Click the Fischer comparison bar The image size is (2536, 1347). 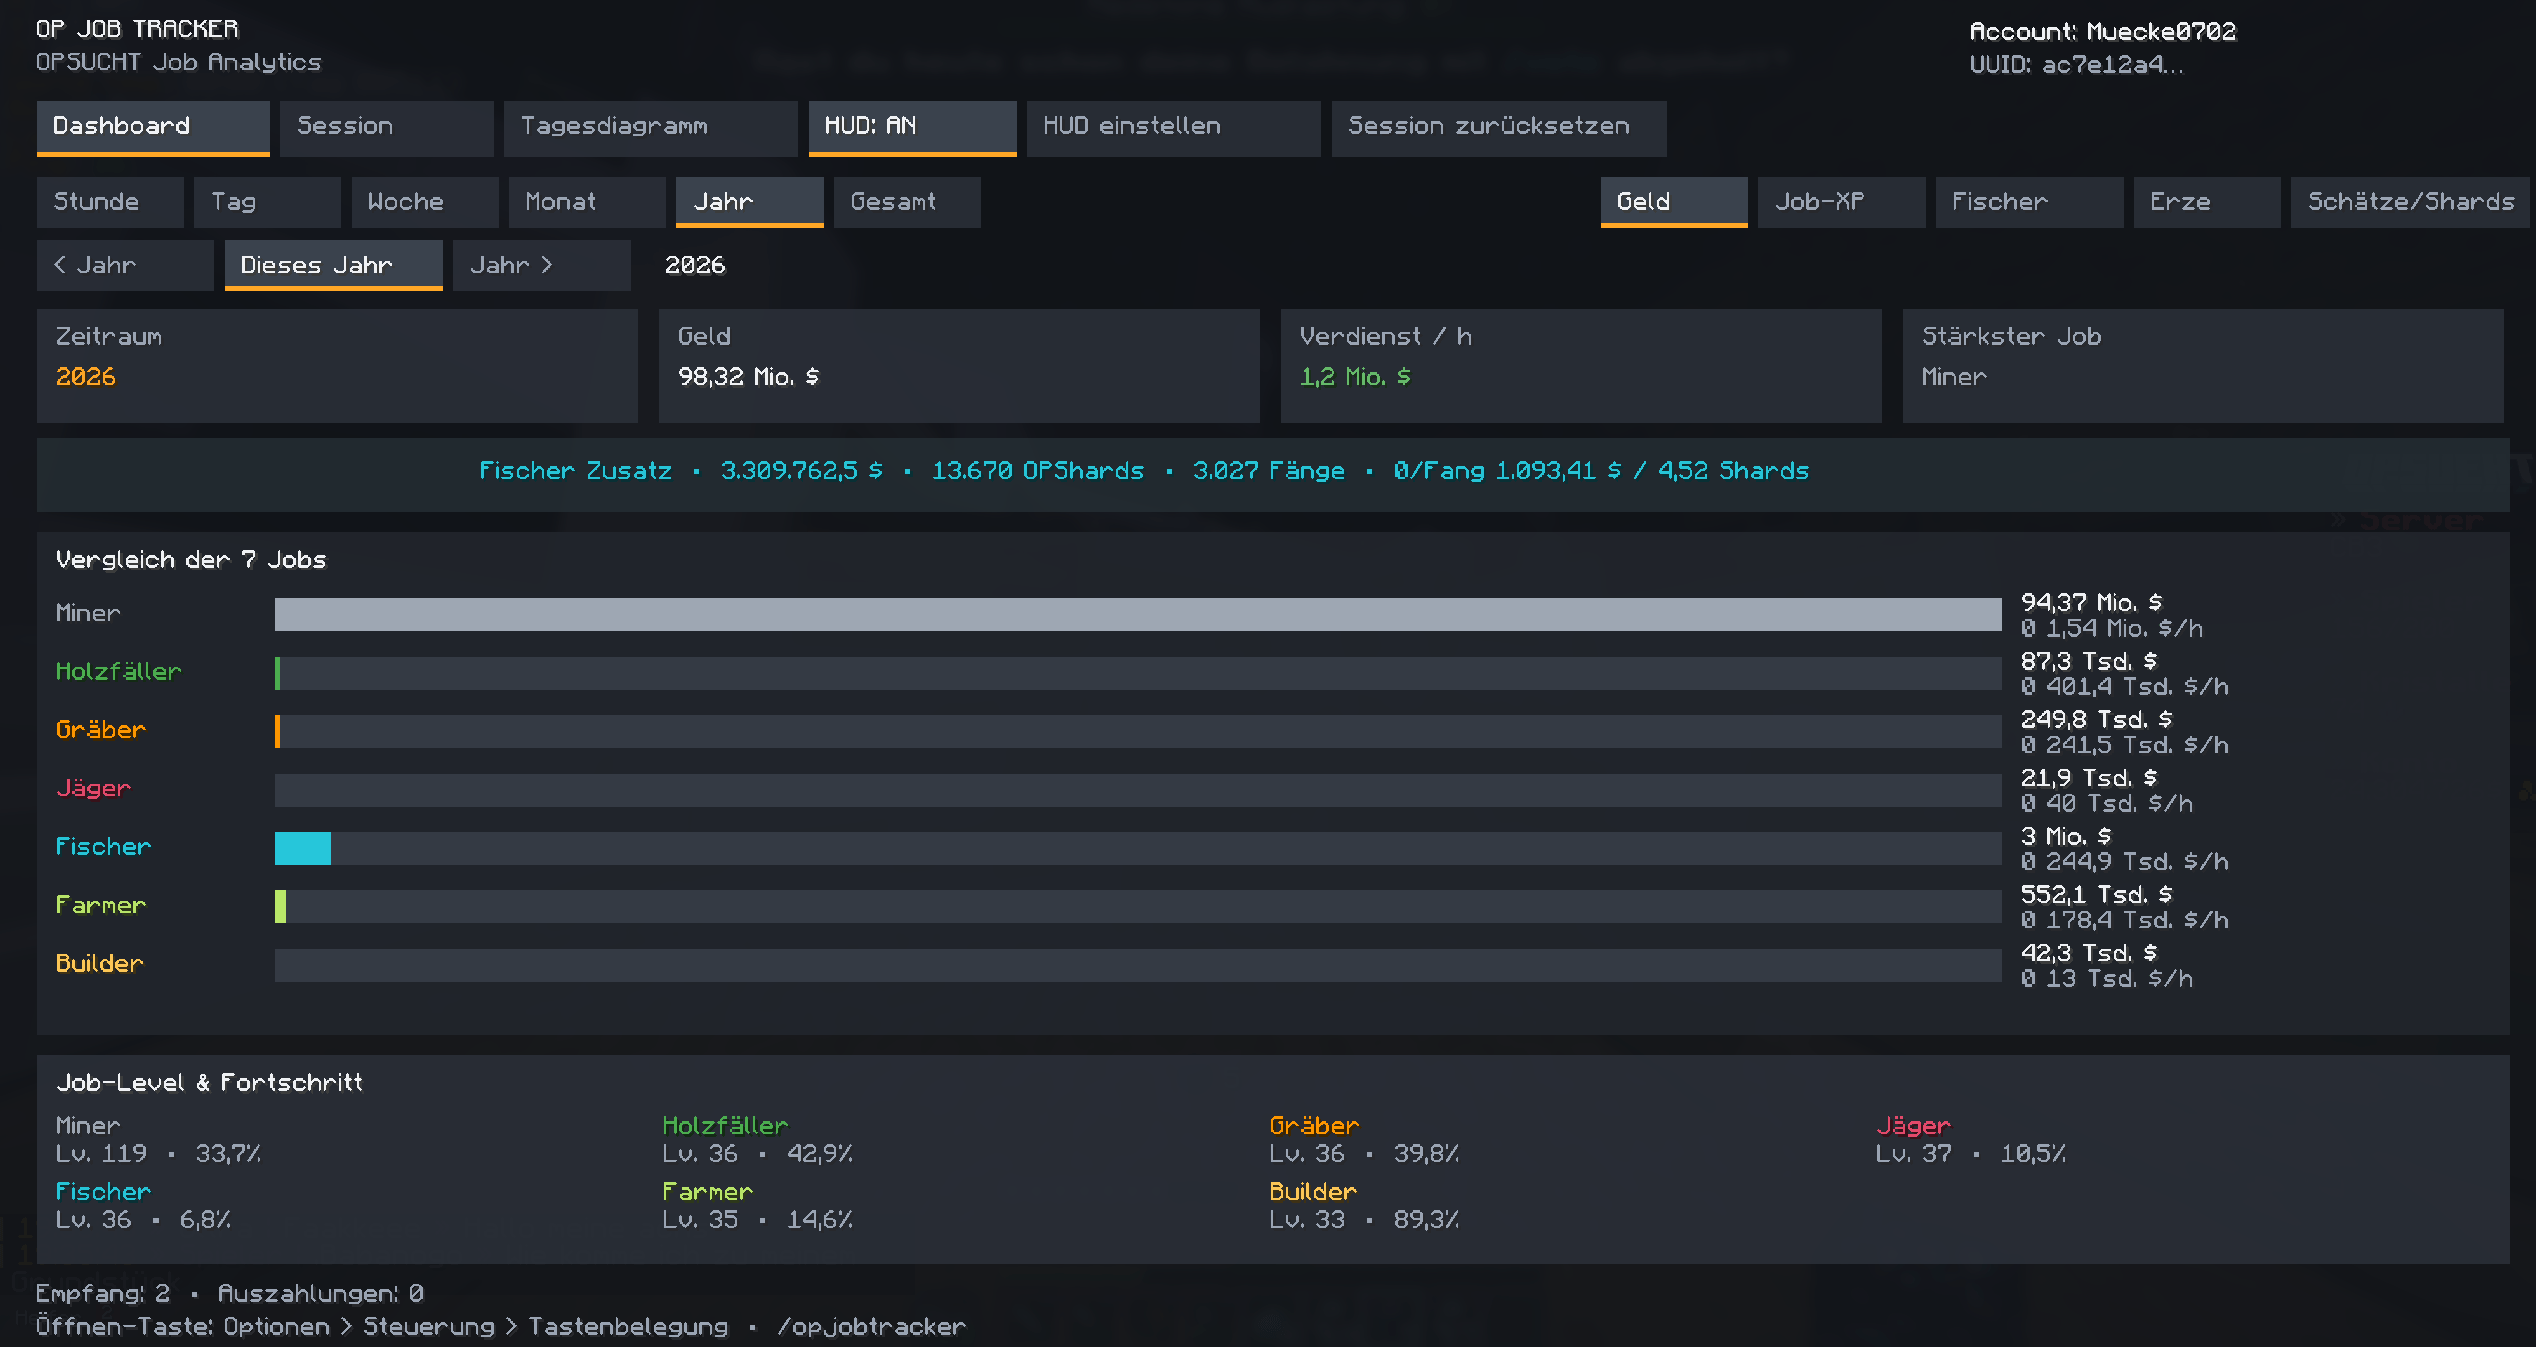(1138, 848)
